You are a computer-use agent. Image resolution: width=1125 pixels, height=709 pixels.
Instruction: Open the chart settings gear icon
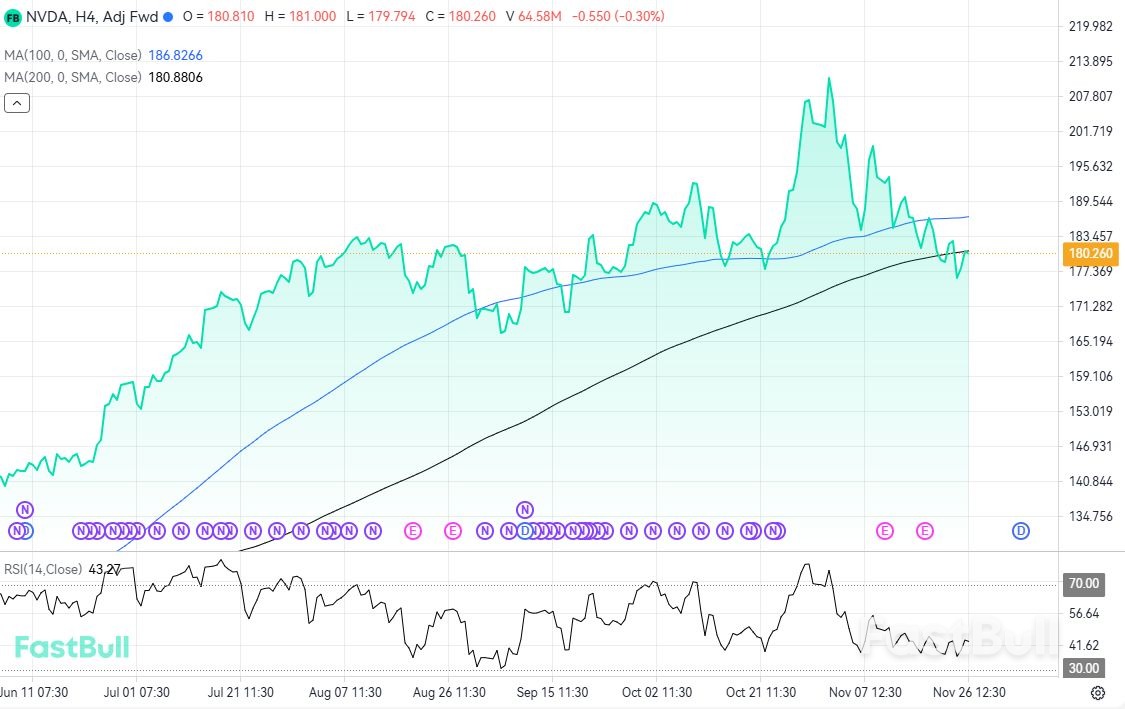(1098, 692)
